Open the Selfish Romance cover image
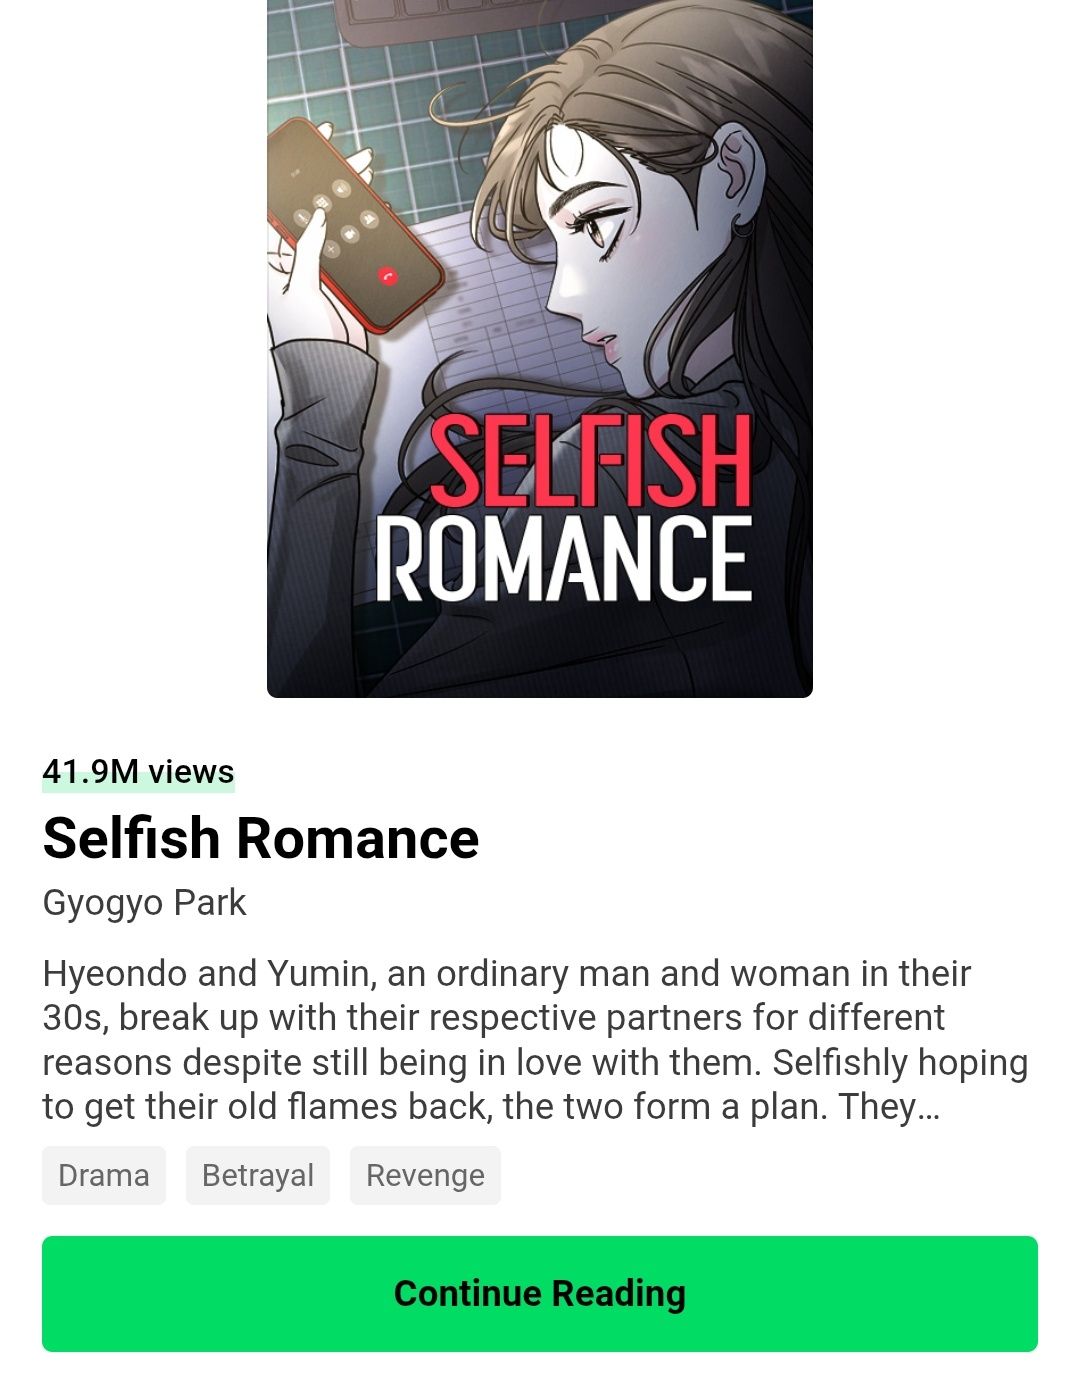This screenshot has width=1080, height=1392. (x=540, y=348)
